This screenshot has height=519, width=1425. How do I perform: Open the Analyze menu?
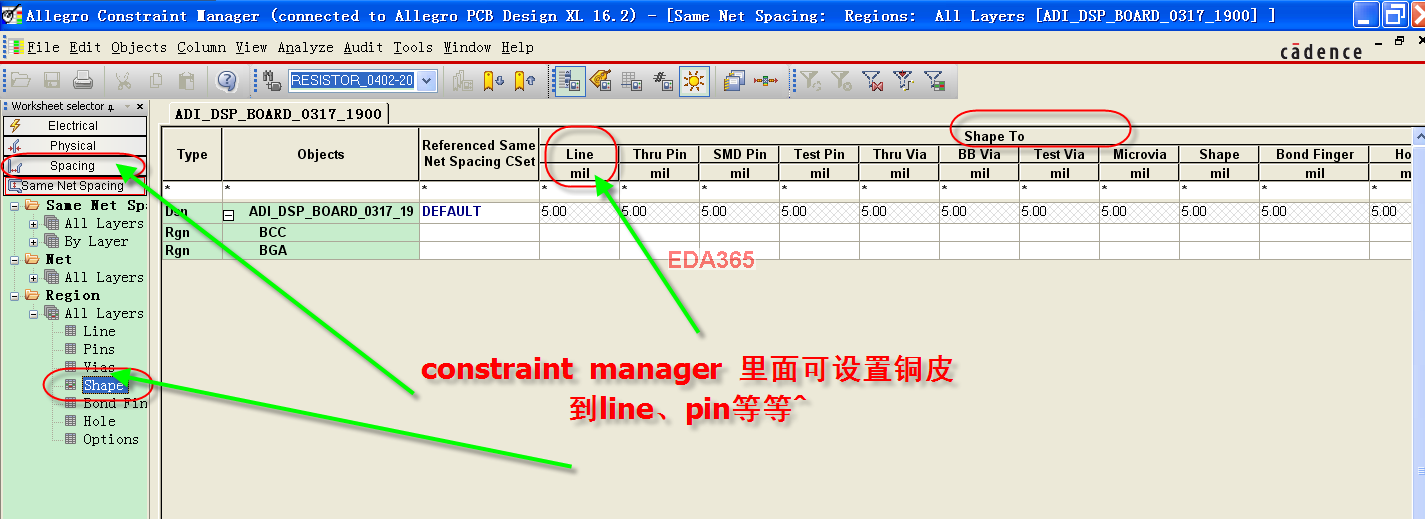pos(306,47)
